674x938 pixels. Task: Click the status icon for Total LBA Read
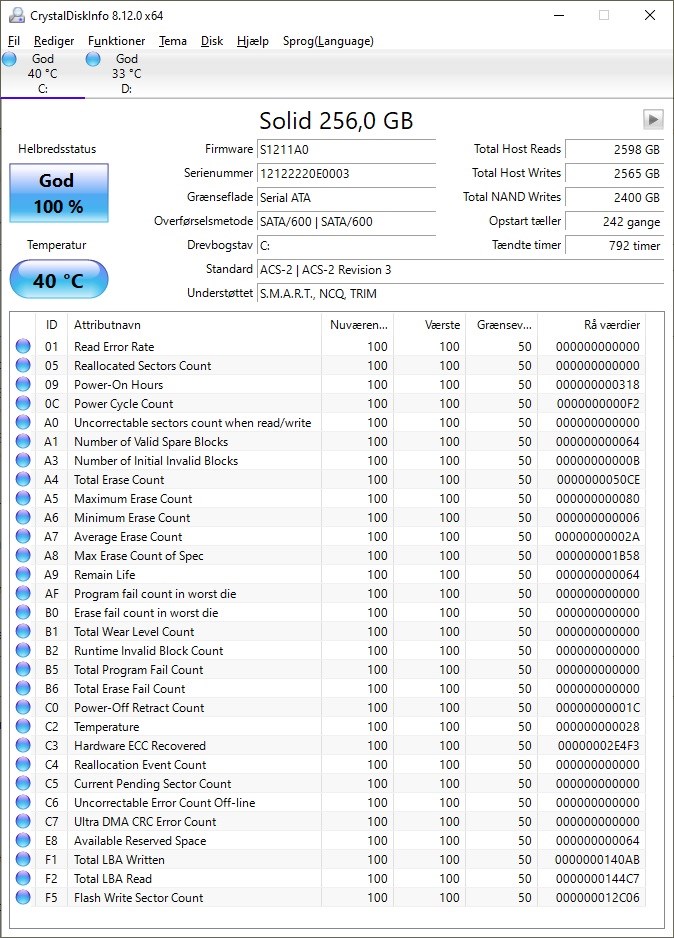23,878
